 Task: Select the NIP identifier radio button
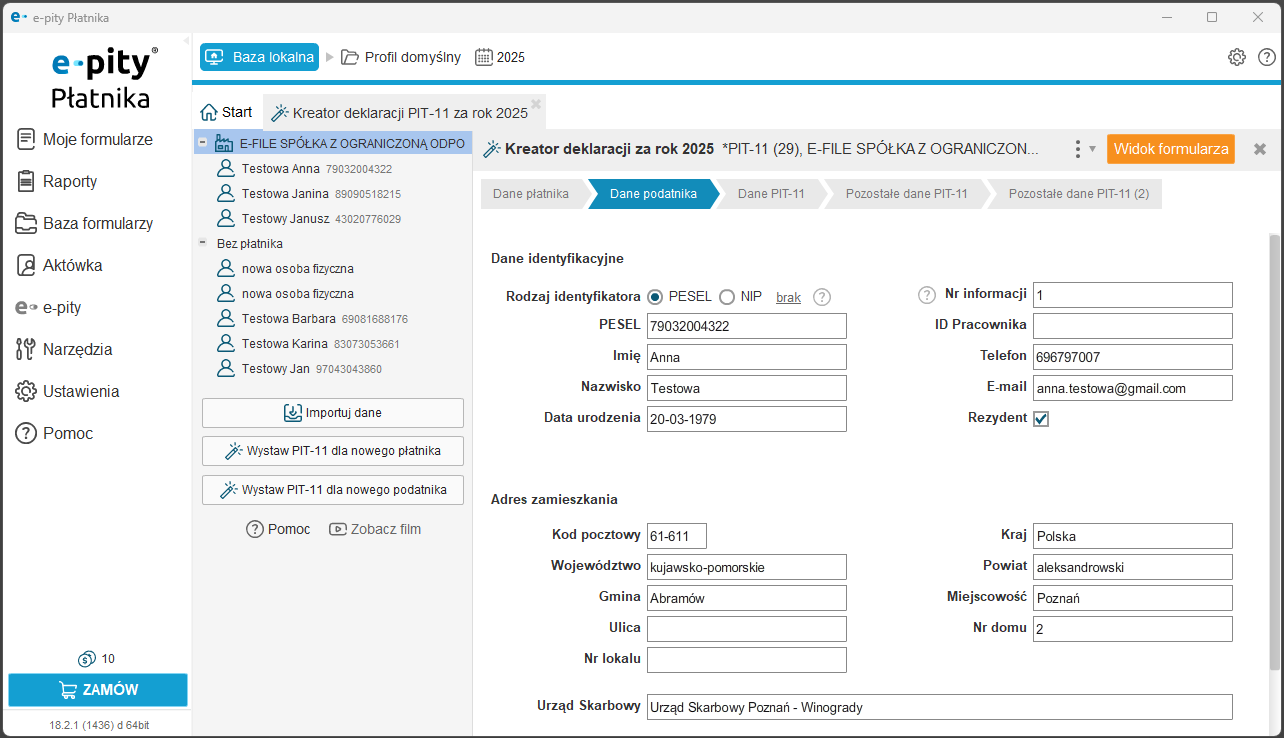click(727, 297)
